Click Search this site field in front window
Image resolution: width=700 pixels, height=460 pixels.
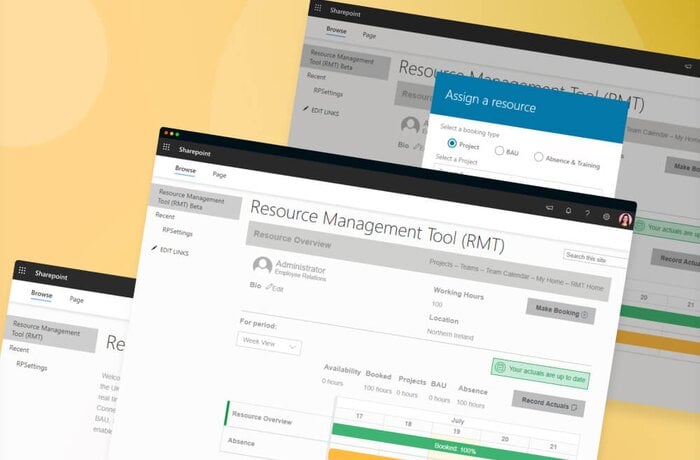coord(595,259)
